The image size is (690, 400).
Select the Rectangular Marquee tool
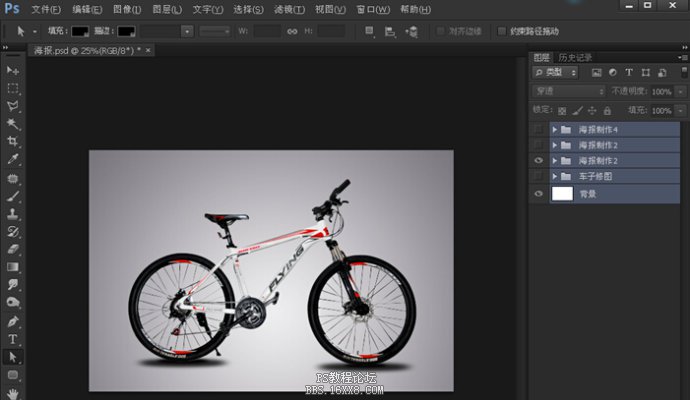13,88
